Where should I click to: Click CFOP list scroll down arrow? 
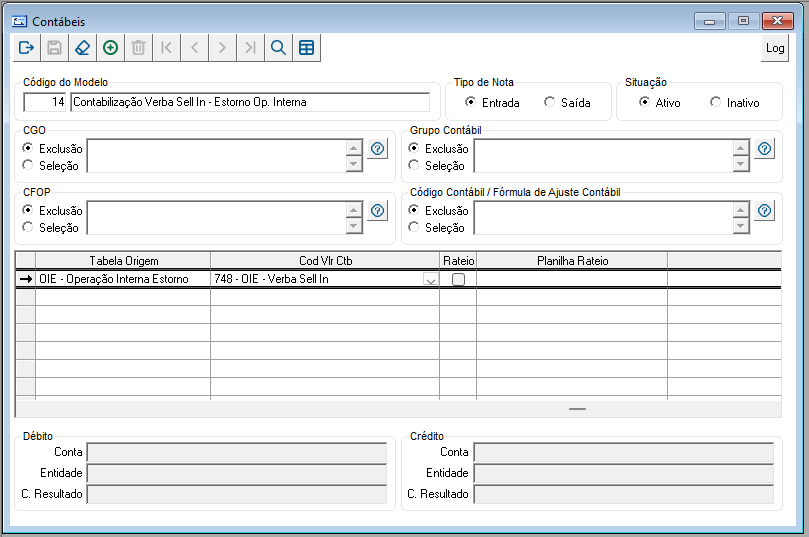(x=354, y=226)
